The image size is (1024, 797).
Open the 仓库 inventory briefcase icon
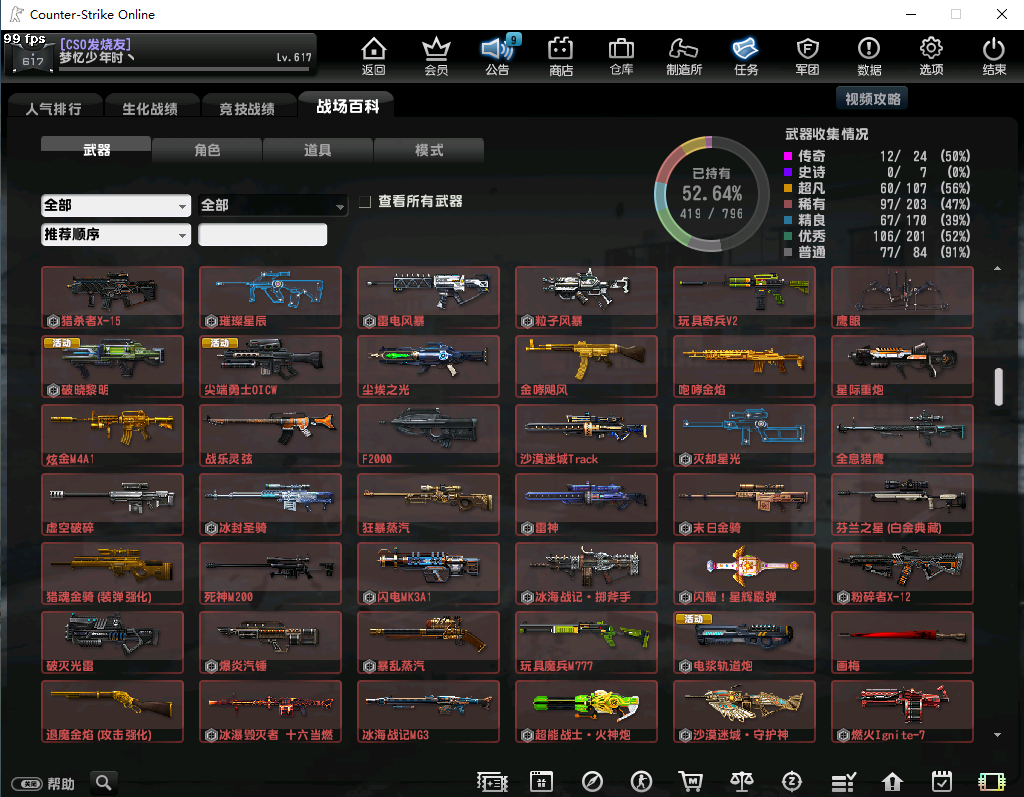click(621, 55)
